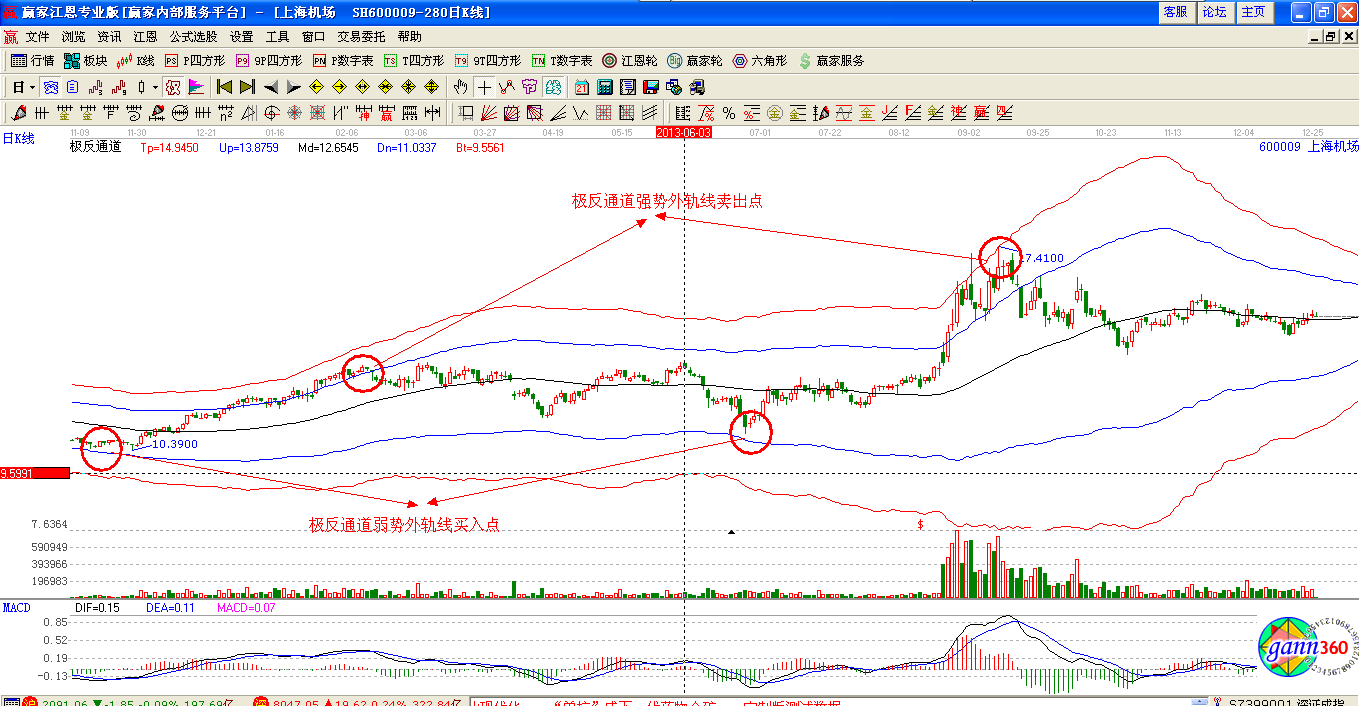The height and width of the screenshot is (706, 1359).
Task: Toggle the crosshair cursor tool
Action: [x=484, y=87]
